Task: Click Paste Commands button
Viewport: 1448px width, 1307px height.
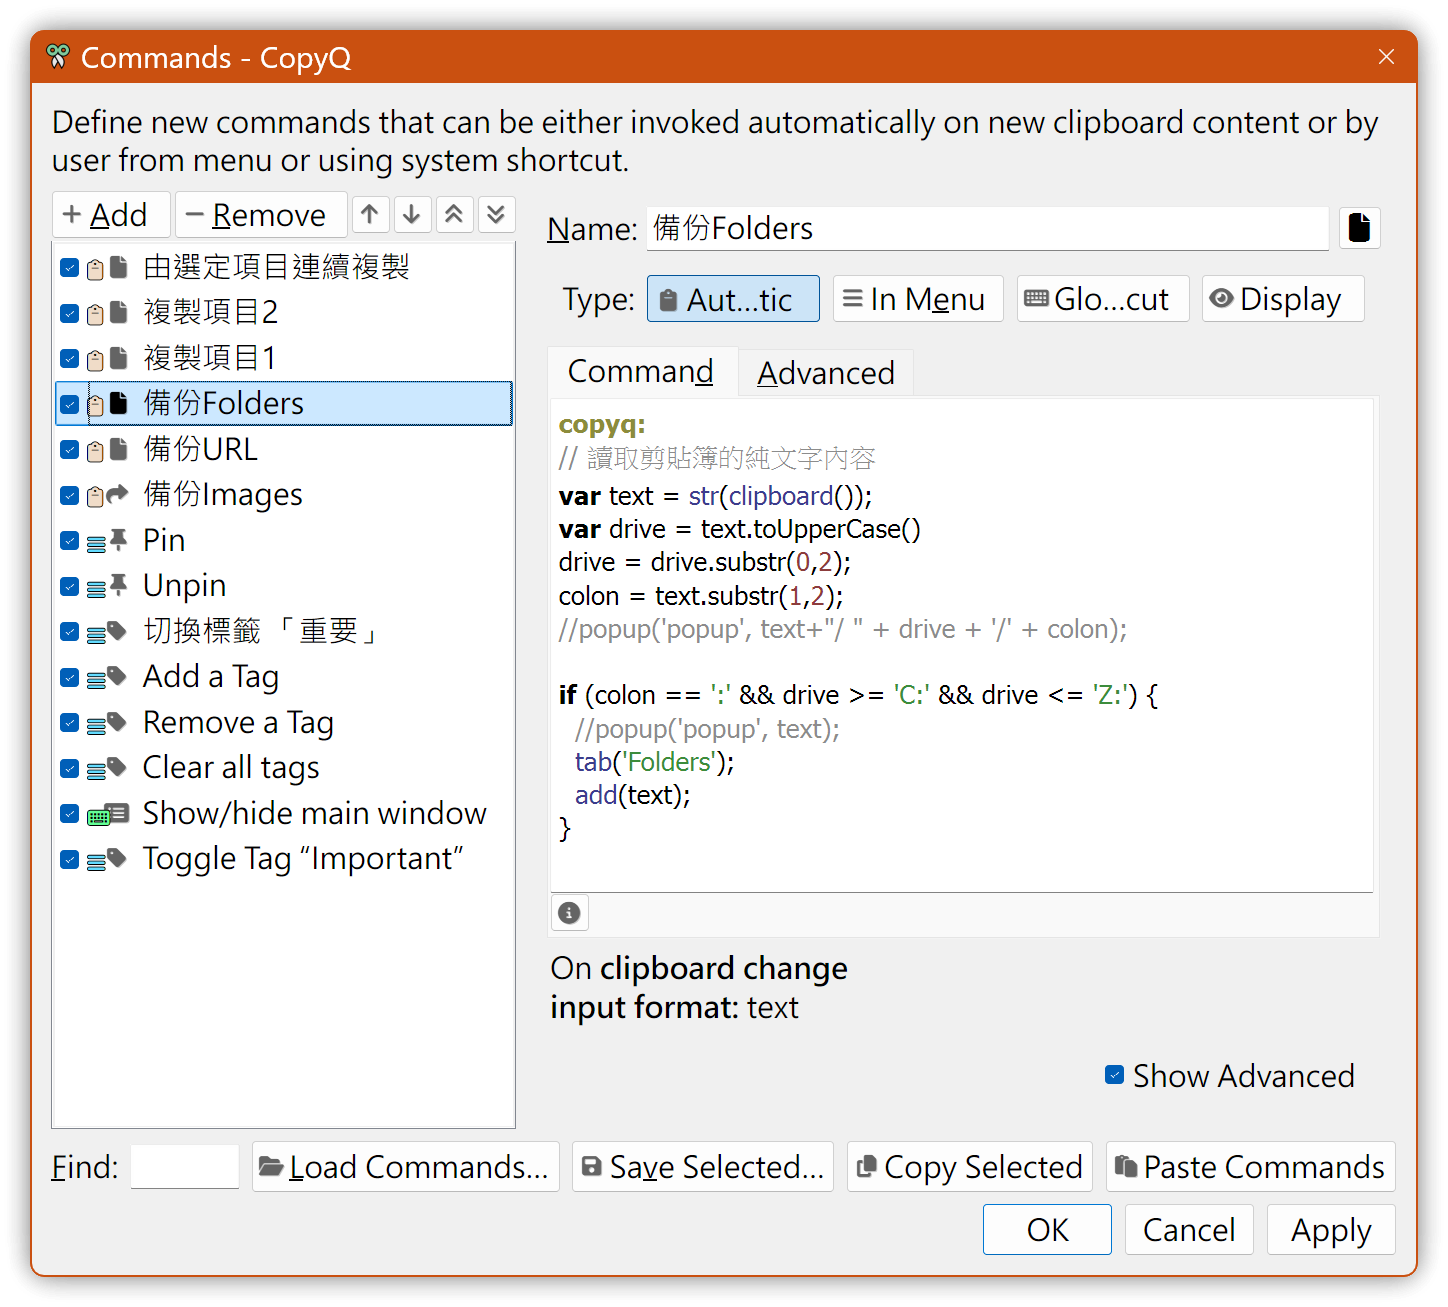Action: [x=1250, y=1166]
